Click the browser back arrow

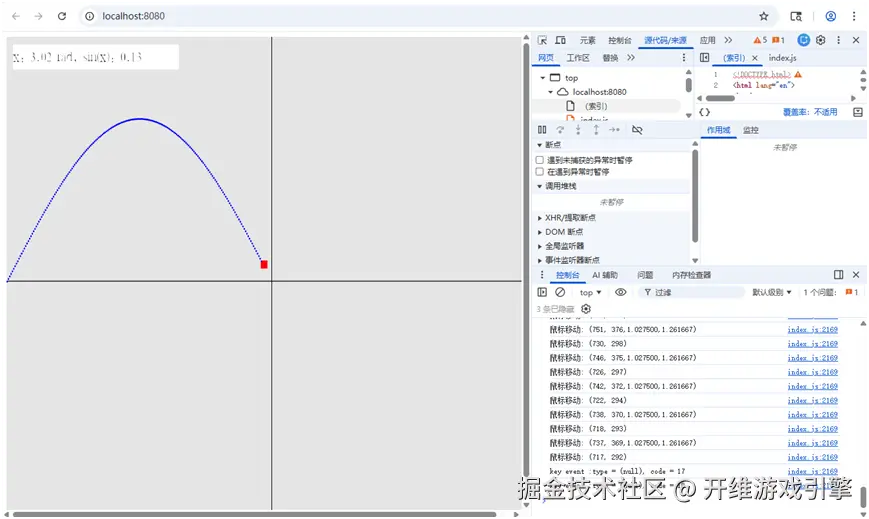pyautogui.click(x=16, y=16)
